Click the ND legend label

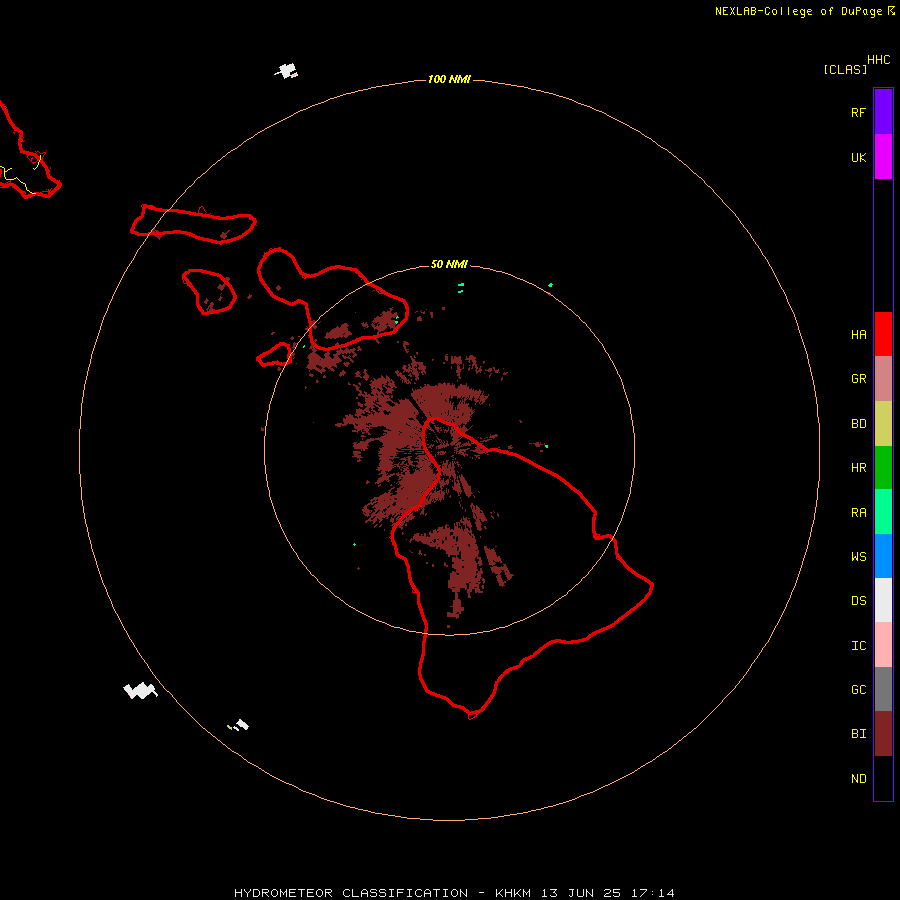[x=858, y=779]
